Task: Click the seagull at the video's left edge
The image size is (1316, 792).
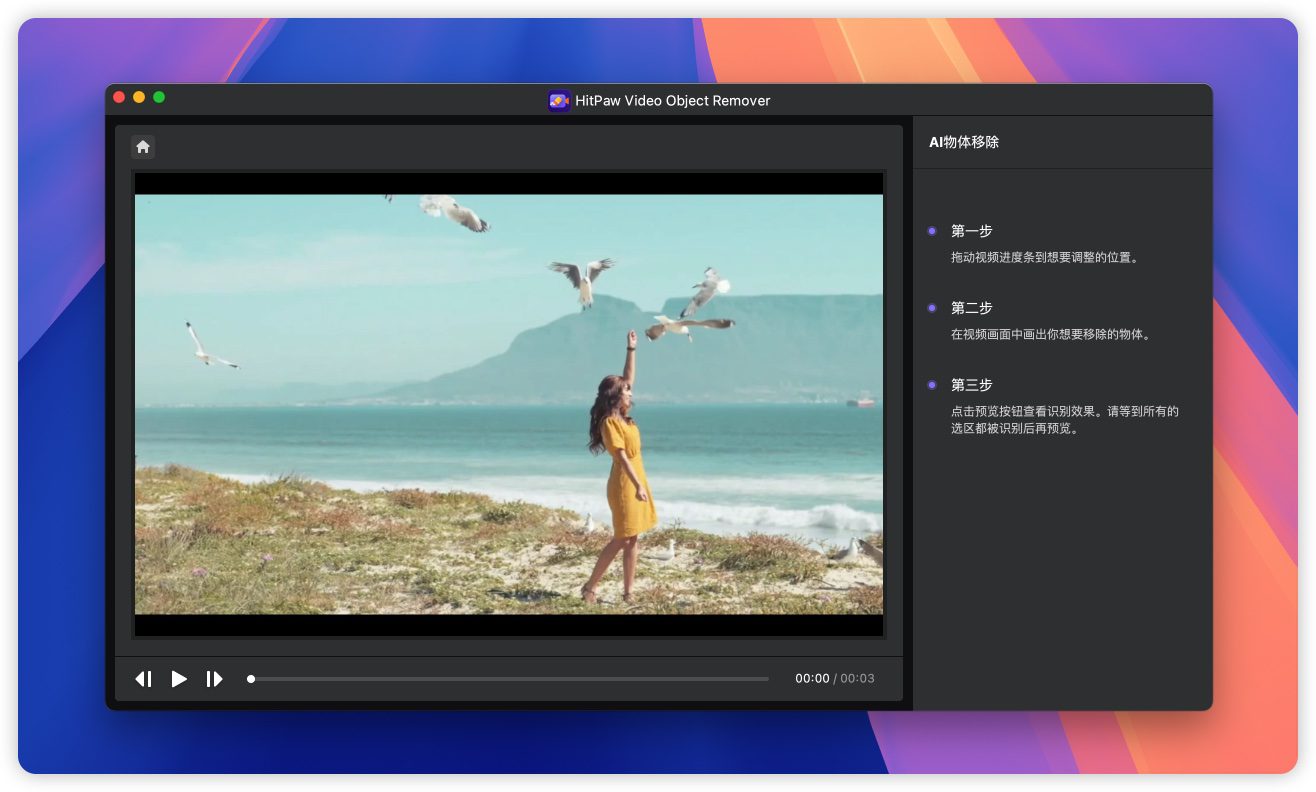Action: pyautogui.click(x=206, y=347)
